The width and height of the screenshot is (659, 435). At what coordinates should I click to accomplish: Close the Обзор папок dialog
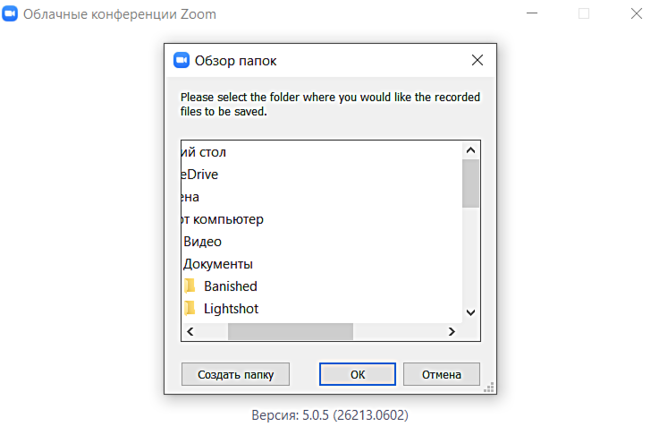[x=477, y=60]
